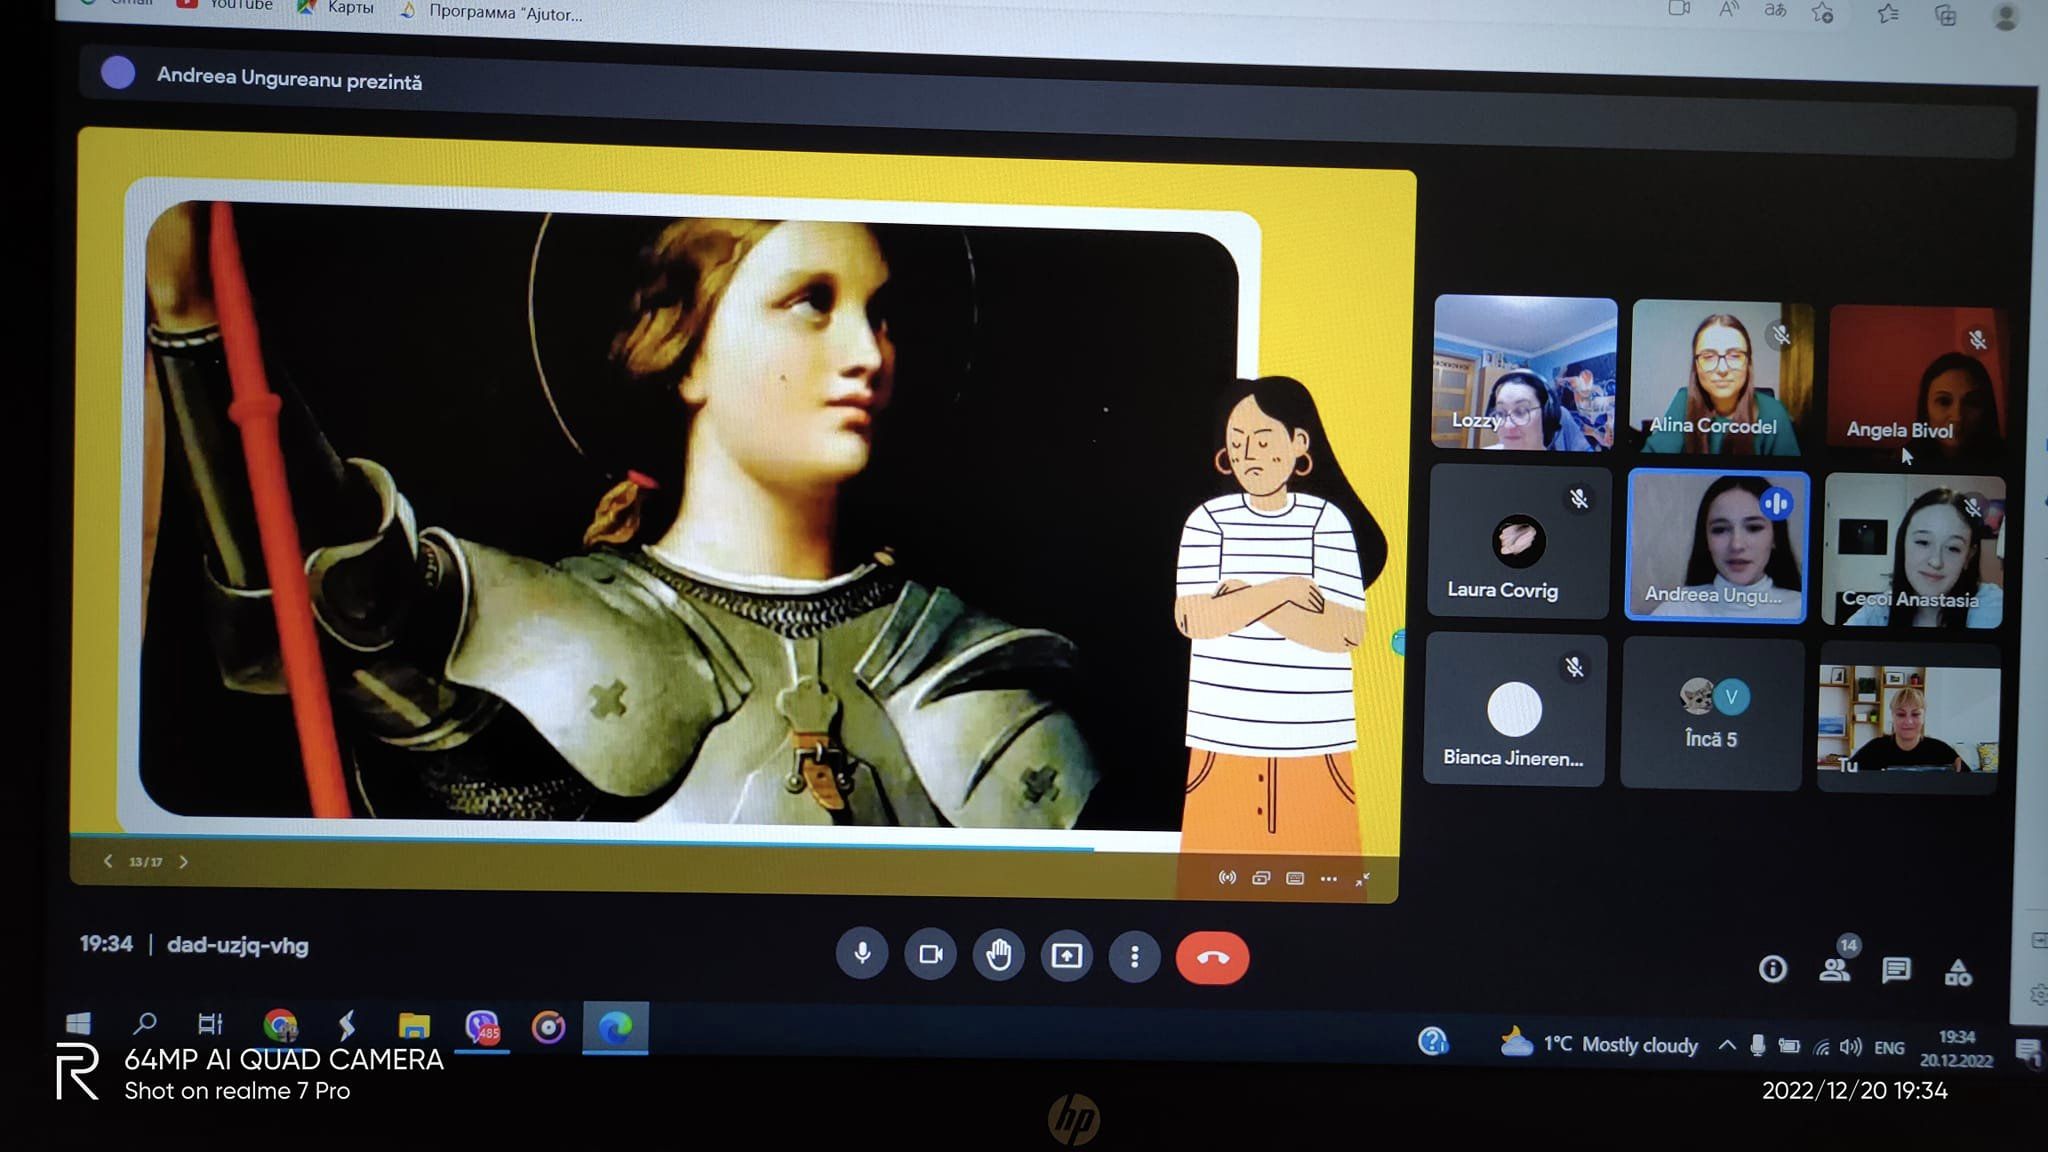Click the present screen button
The height and width of the screenshot is (1152, 2048).
pos(1066,957)
